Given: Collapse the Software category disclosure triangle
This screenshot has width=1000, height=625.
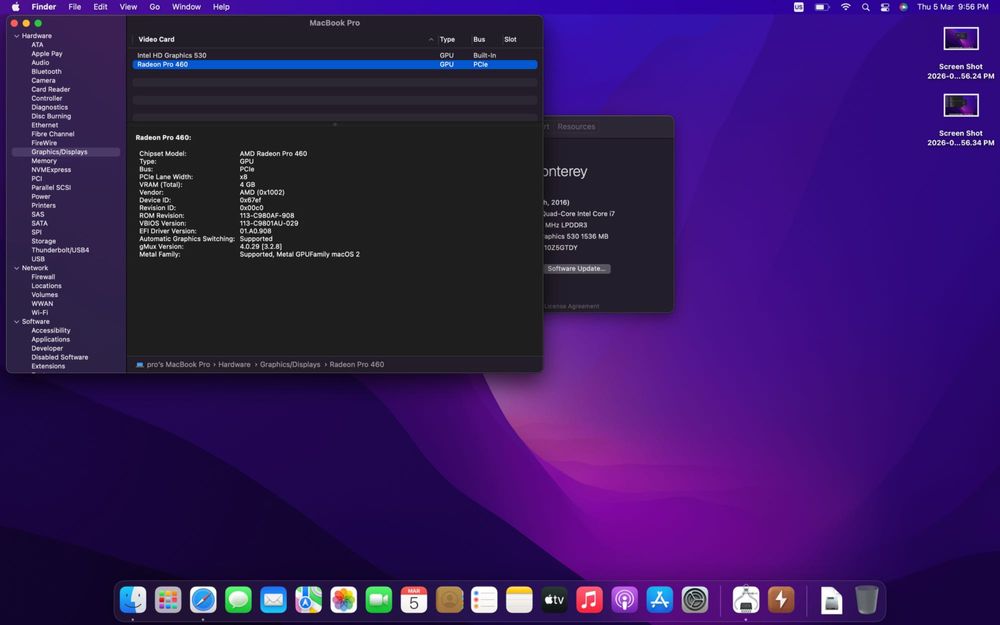Looking at the screenshot, I should click(16, 322).
